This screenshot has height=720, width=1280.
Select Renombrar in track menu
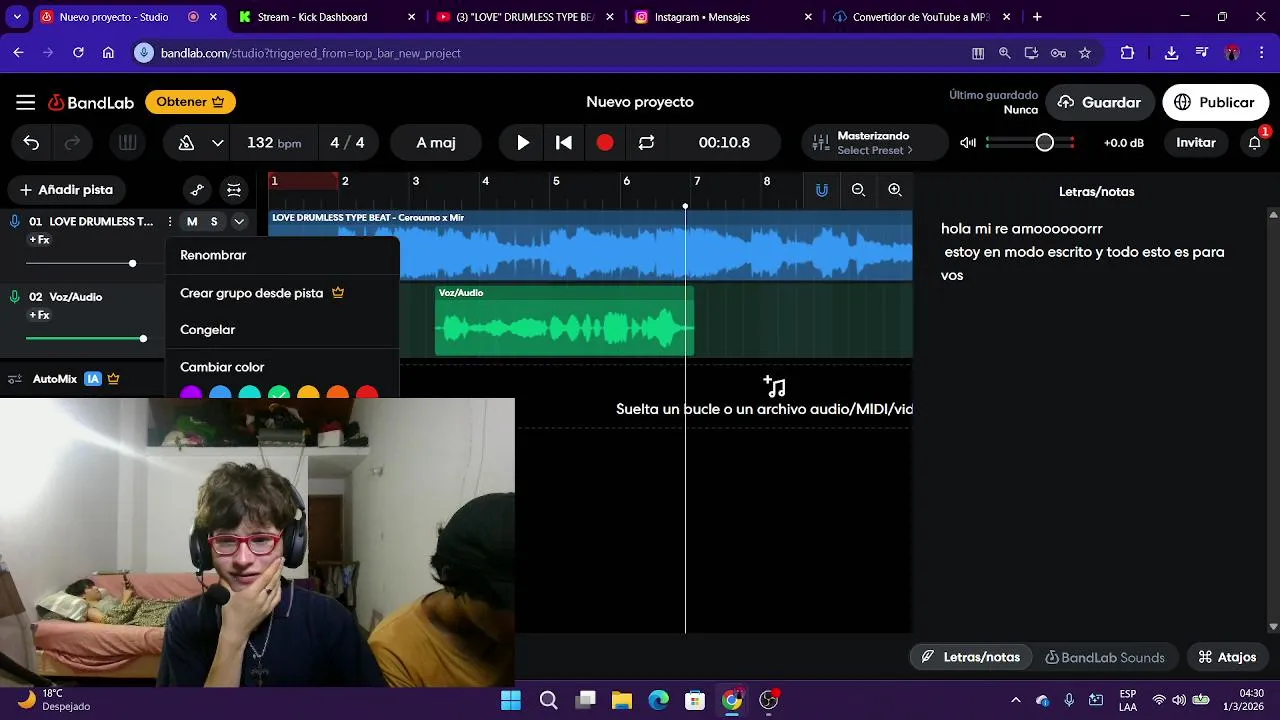(x=282, y=255)
